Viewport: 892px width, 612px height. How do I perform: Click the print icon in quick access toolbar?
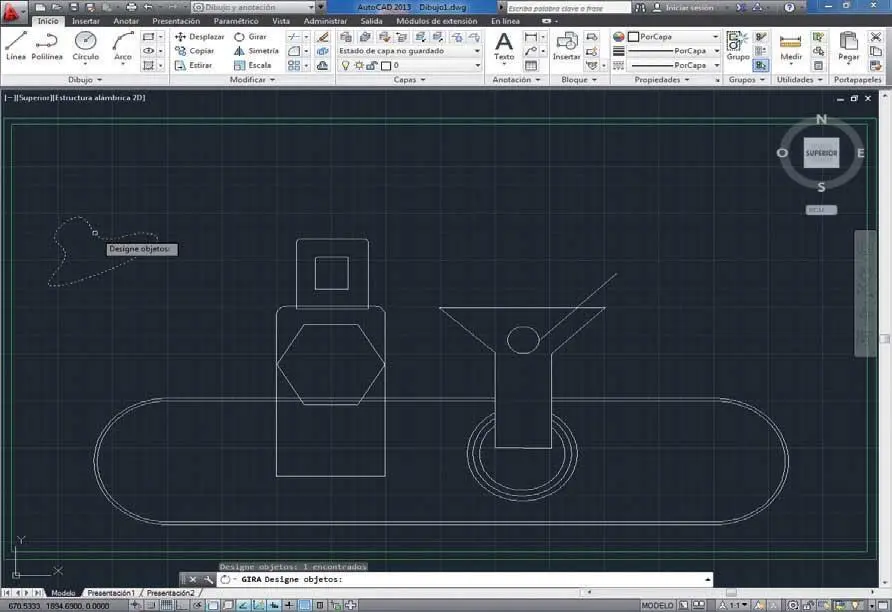coord(131,7)
